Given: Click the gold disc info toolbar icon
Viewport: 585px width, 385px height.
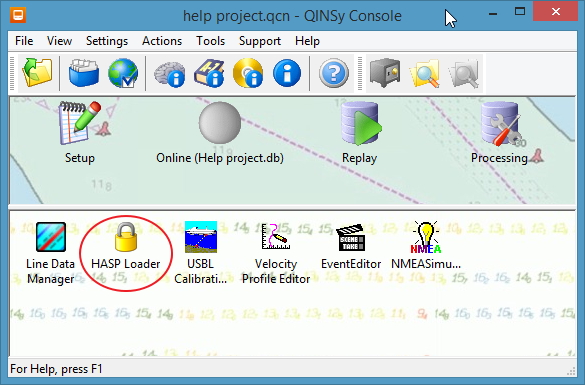Looking at the screenshot, I should click(x=248, y=73).
